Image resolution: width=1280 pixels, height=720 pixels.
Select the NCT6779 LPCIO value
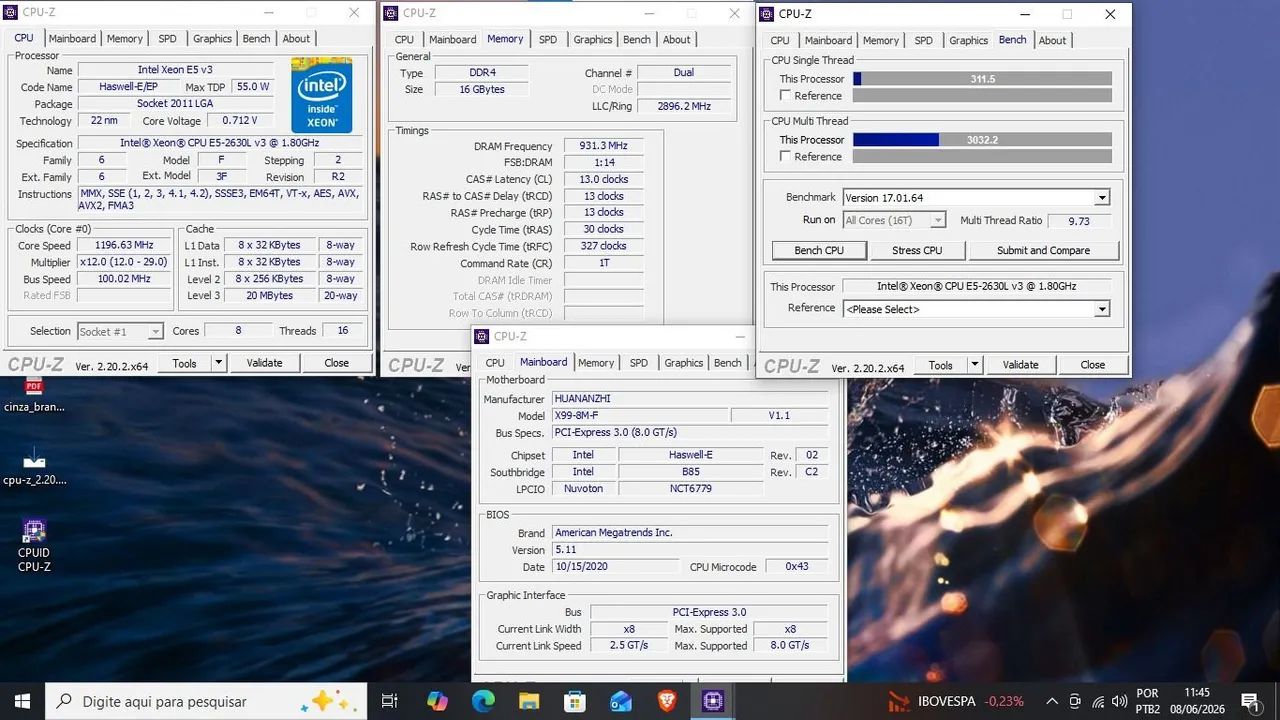[x=690, y=489]
